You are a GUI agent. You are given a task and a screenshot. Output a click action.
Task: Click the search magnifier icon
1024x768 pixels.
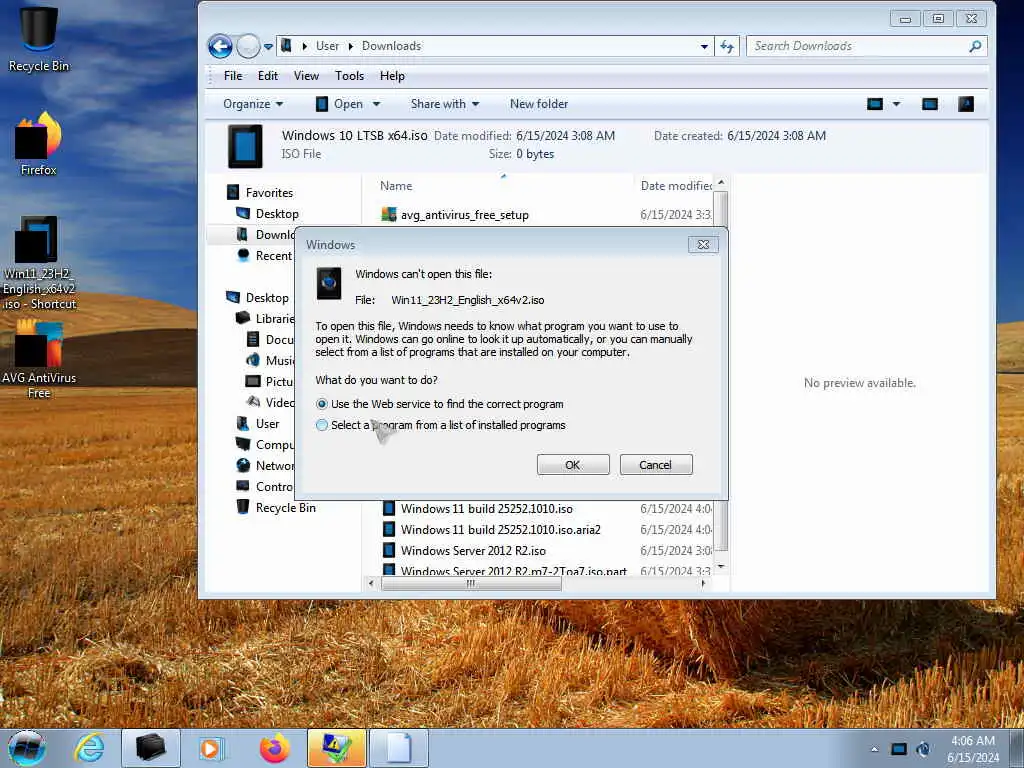point(975,46)
